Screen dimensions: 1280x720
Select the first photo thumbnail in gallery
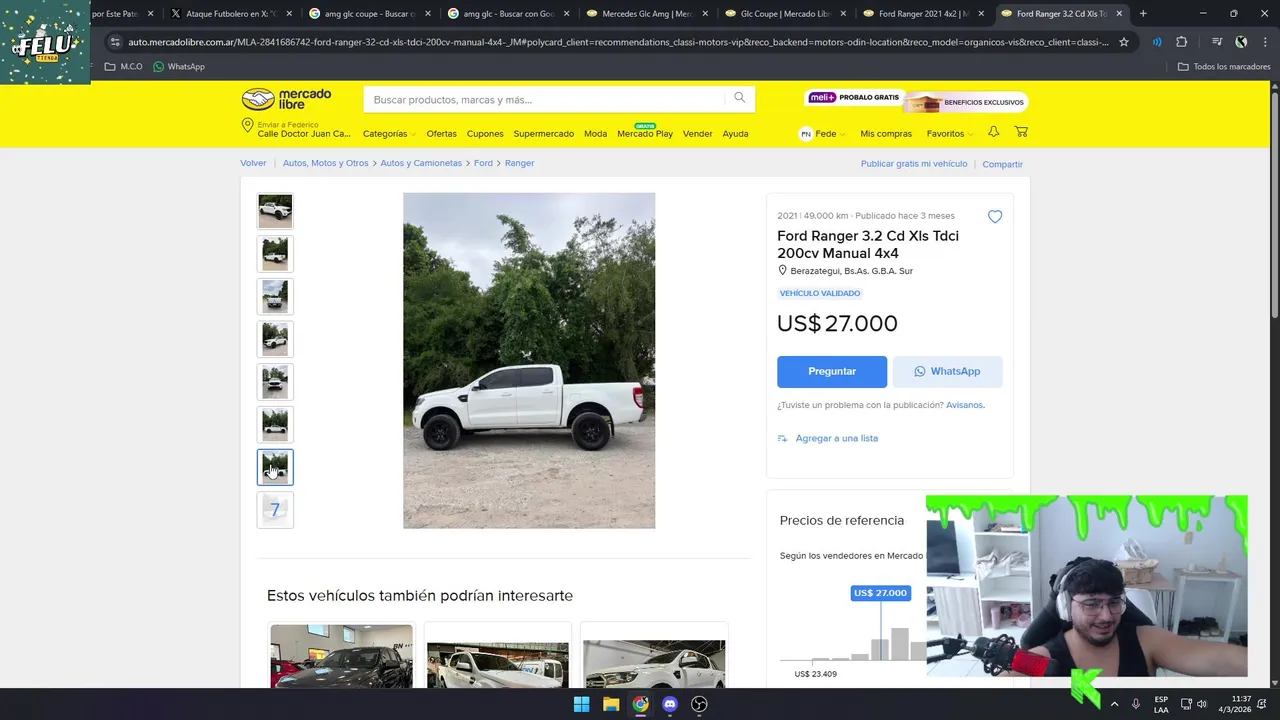[275, 211]
